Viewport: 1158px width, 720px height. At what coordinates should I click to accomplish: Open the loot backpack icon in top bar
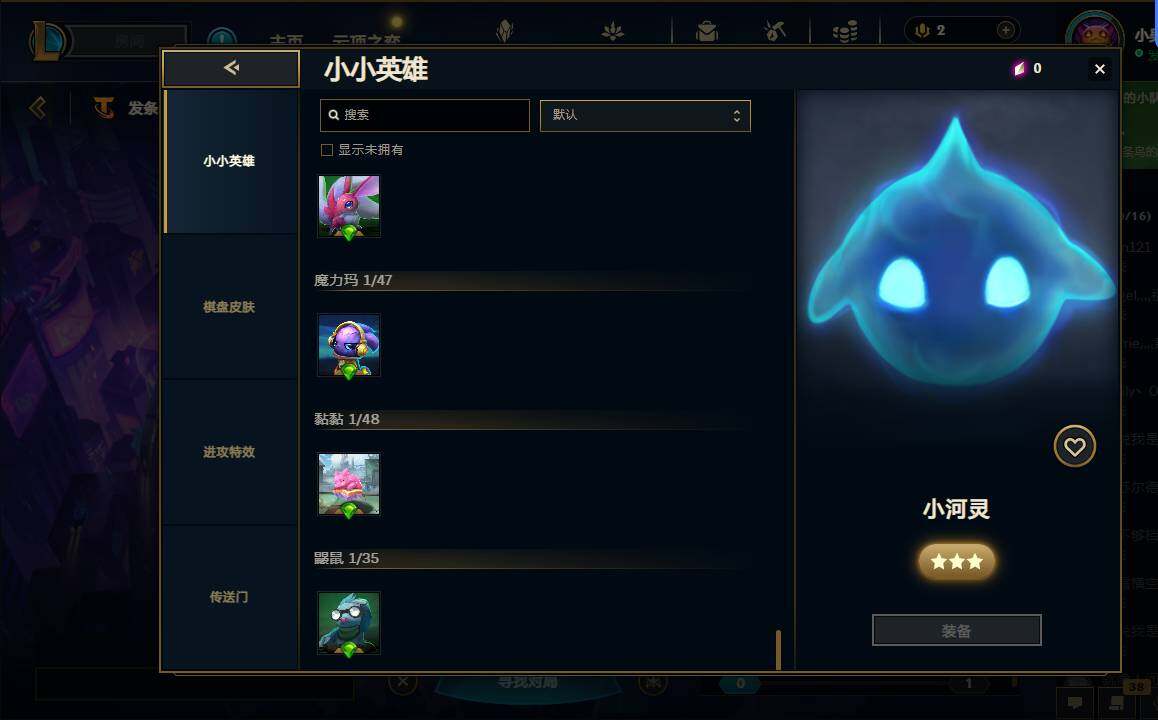[707, 31]
